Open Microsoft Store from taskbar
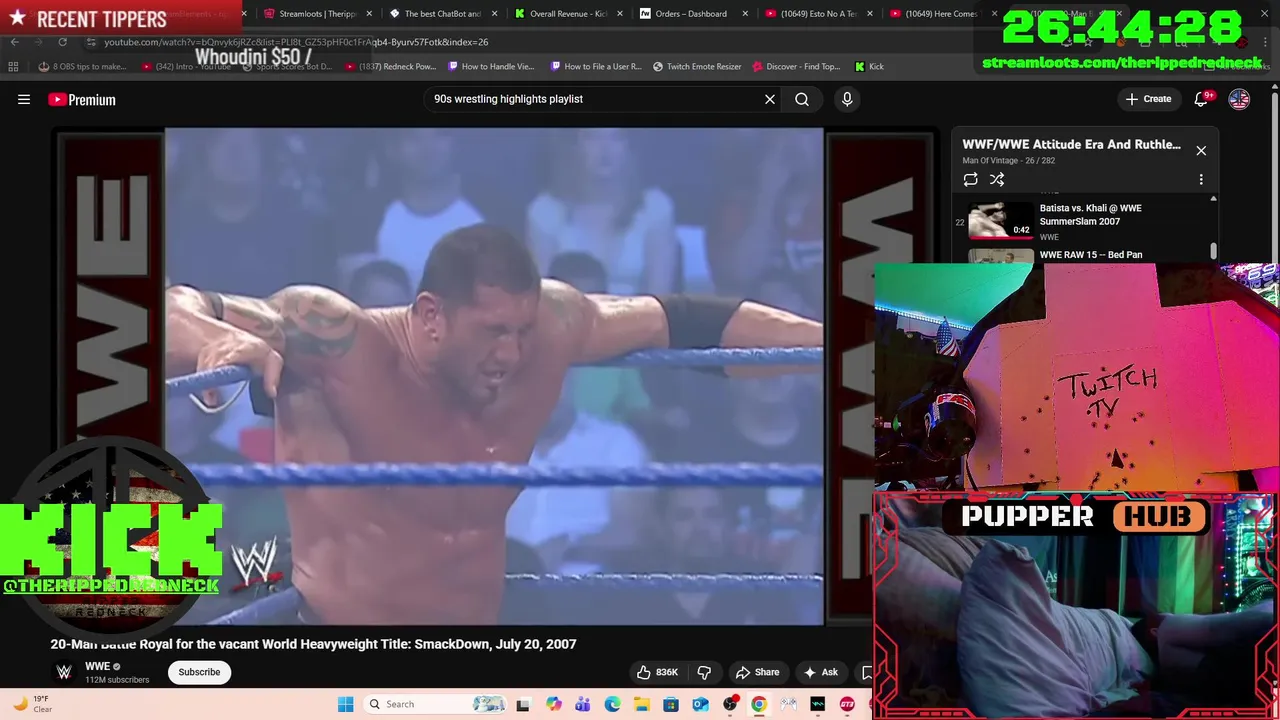This screenshot has height=720, width=1280. 671,704
